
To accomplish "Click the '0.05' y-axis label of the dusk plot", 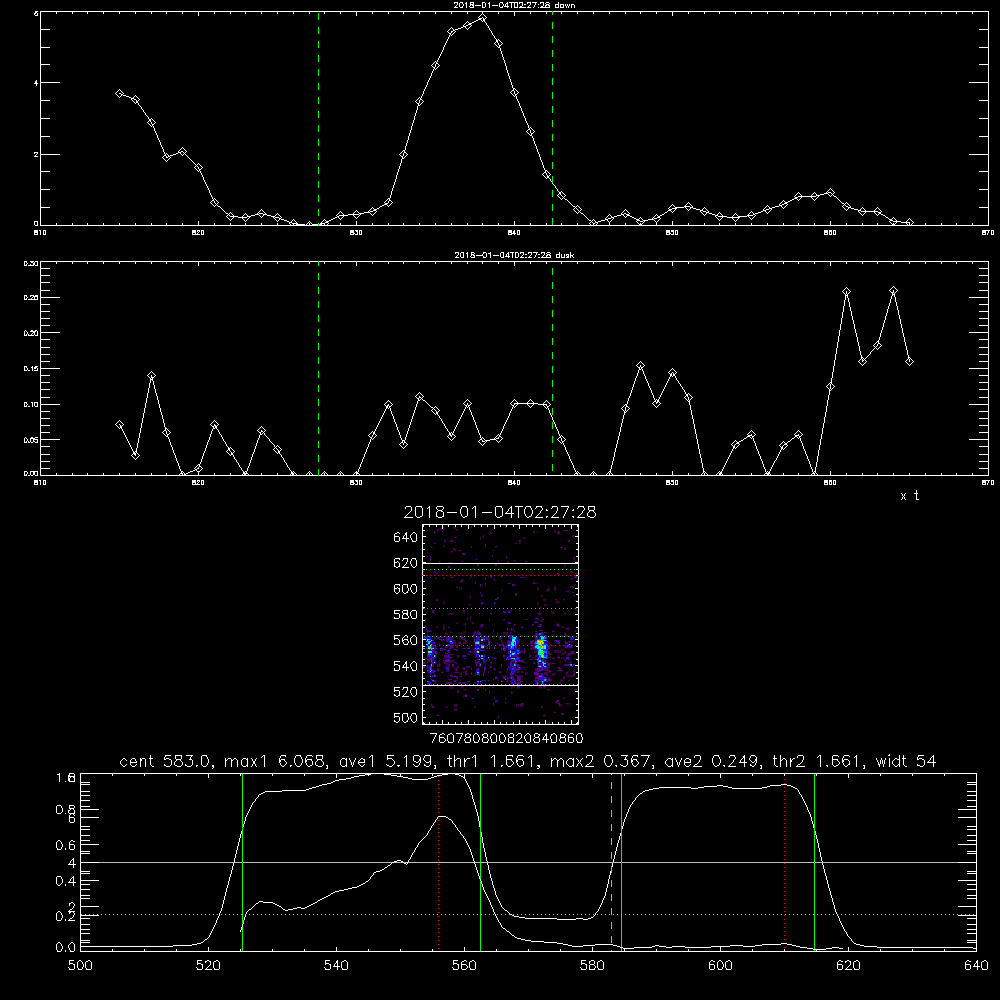I will (x=31, y=440).
